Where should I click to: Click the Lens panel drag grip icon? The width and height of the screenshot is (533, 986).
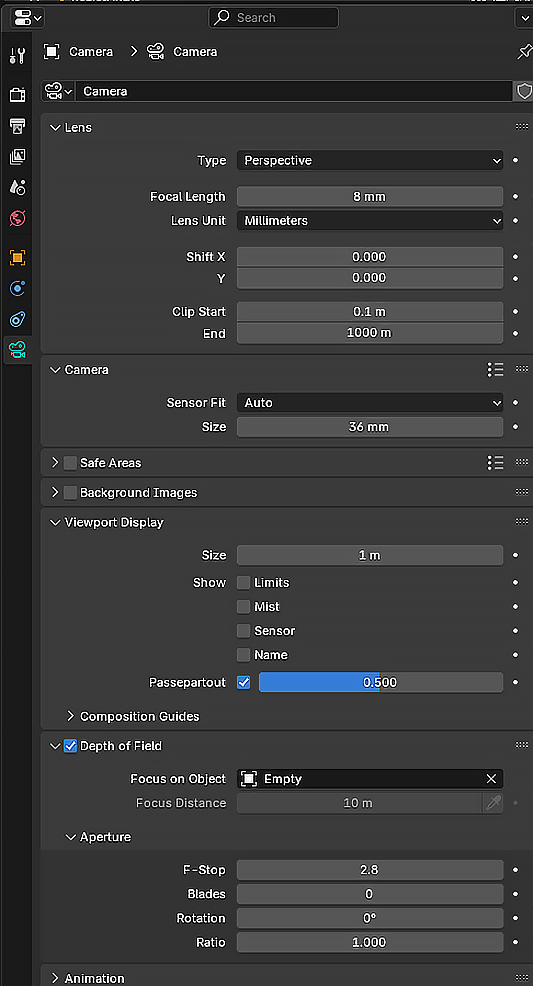coord(522,127)
